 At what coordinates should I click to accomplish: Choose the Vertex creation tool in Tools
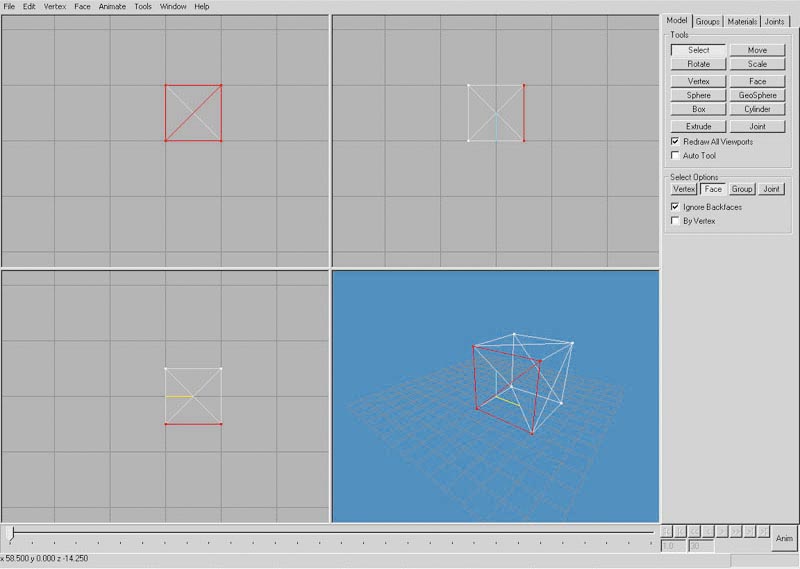coord(698,82)
